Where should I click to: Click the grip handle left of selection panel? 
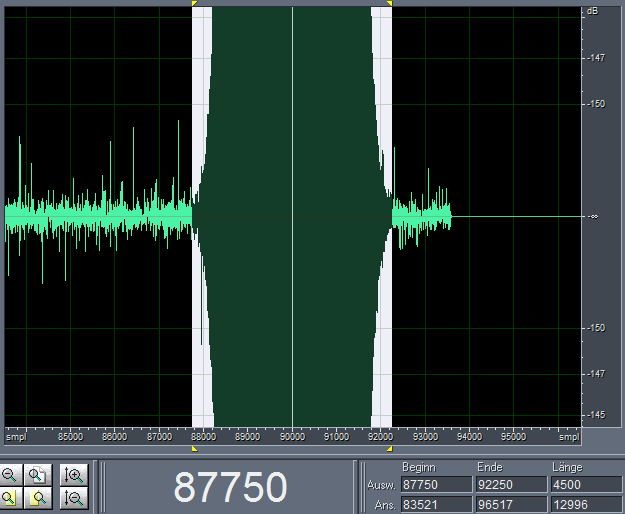[x=362, y=487]
